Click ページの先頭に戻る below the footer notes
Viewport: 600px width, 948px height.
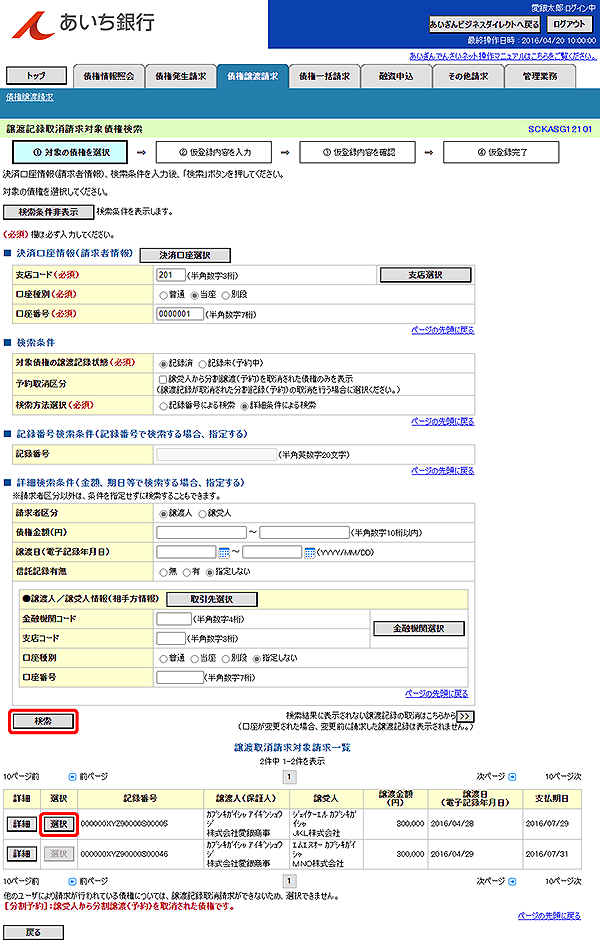pos(549,915)
